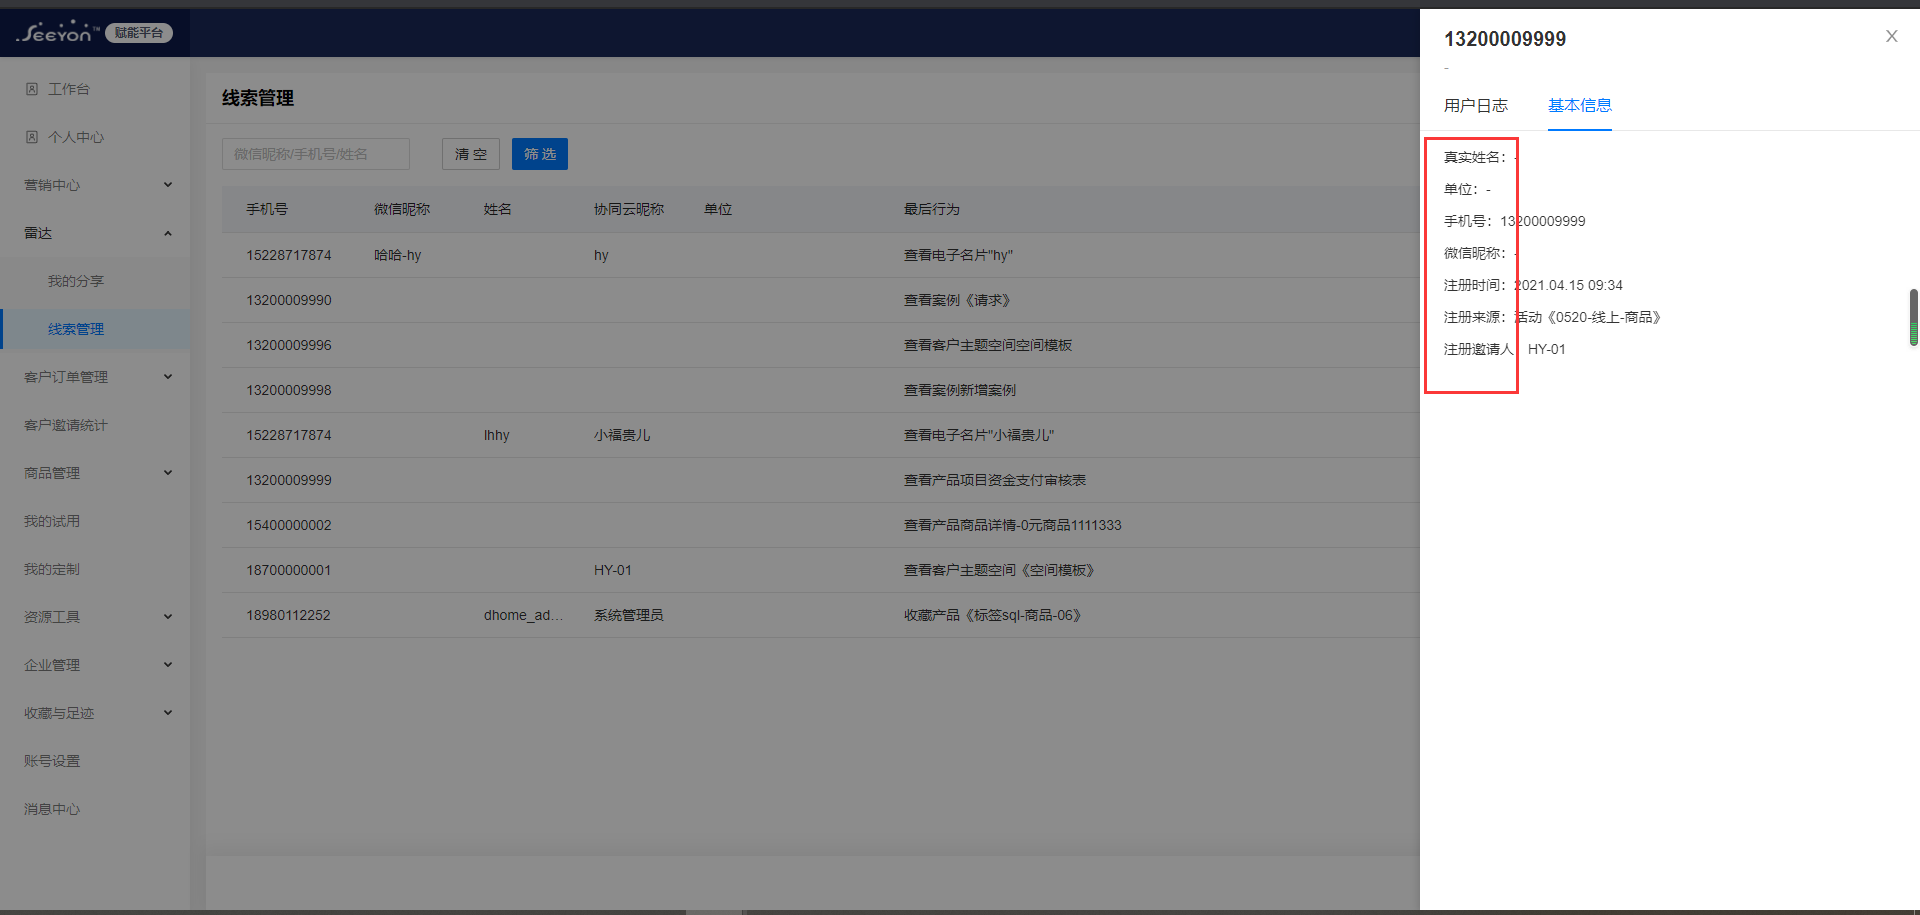Click the 清空 button

pos(471,154)
